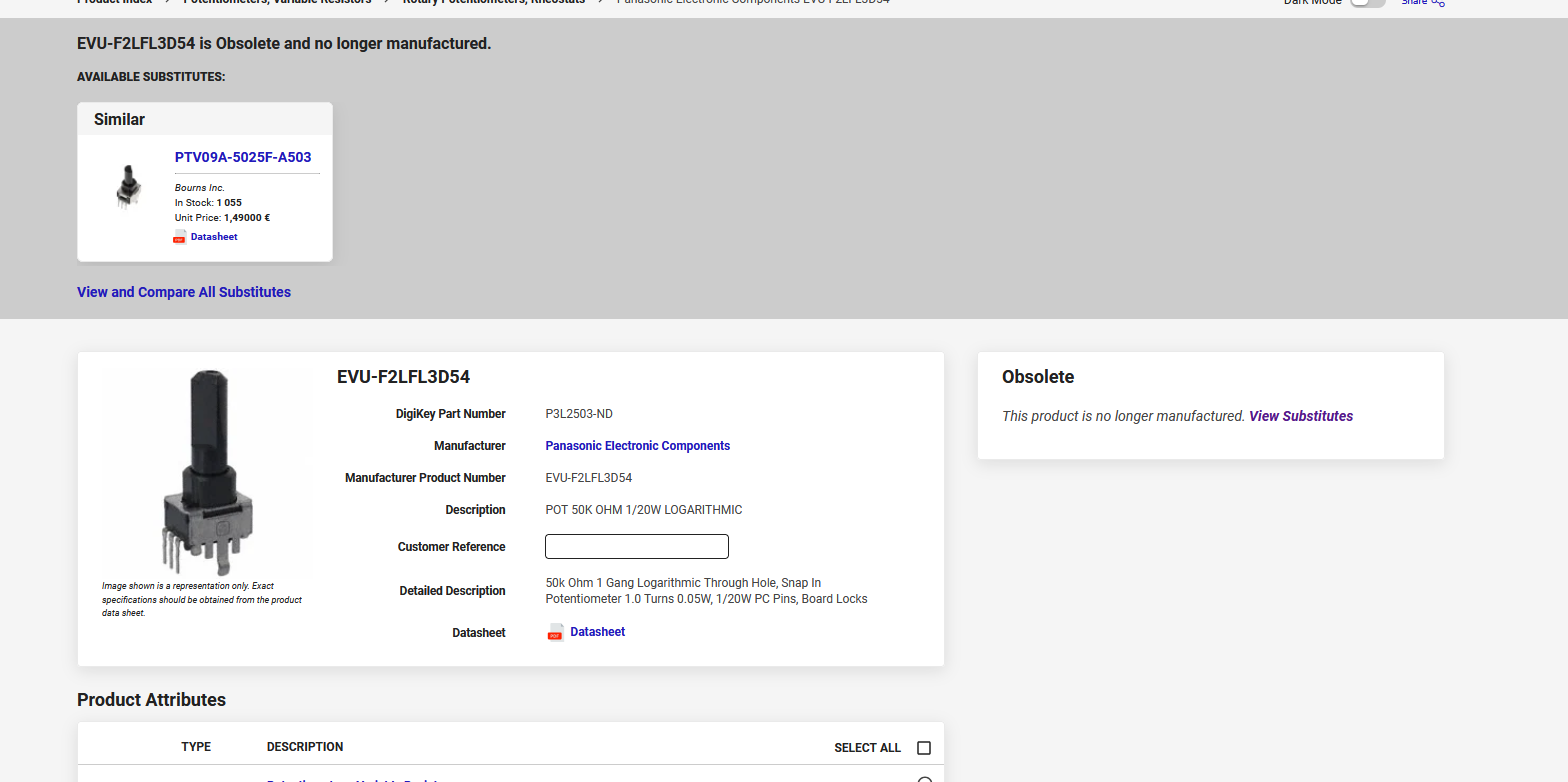The height and width of the screenshot is (782, 1568).
Task: Click the PDF icon in the Similar card
Action: (x=180, y=237)
